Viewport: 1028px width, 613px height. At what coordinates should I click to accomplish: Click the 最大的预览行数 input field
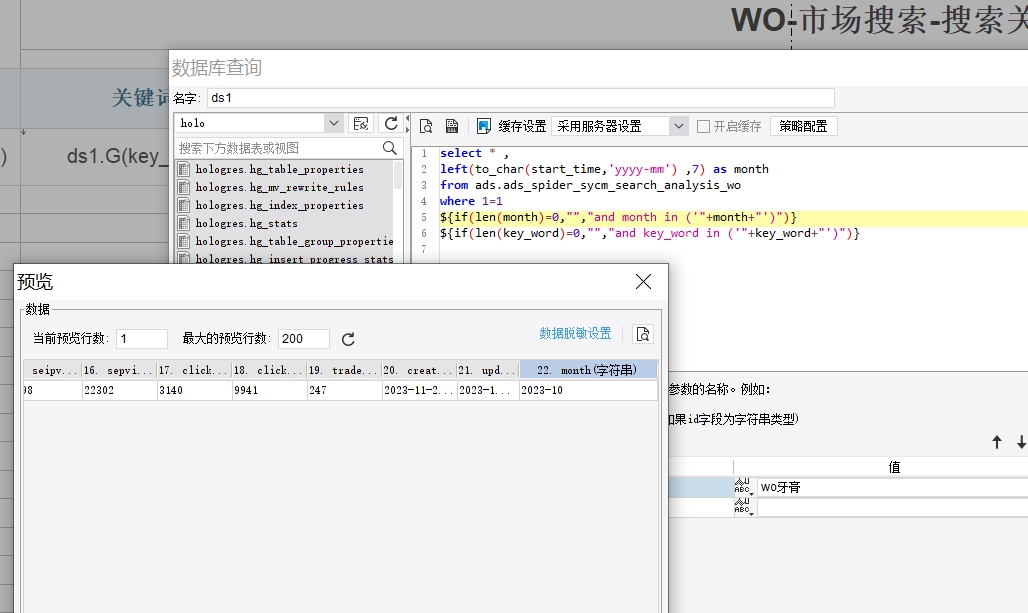pyautogui.click(x=304, y=338)
